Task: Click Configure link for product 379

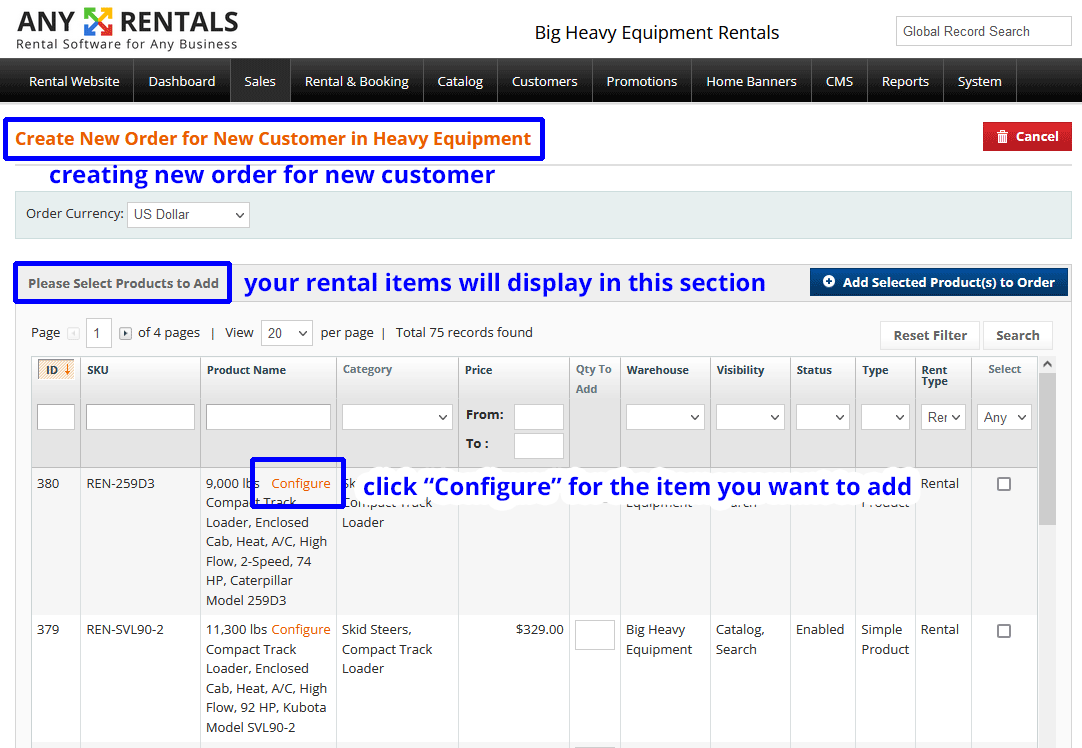Action: point(300,630)
